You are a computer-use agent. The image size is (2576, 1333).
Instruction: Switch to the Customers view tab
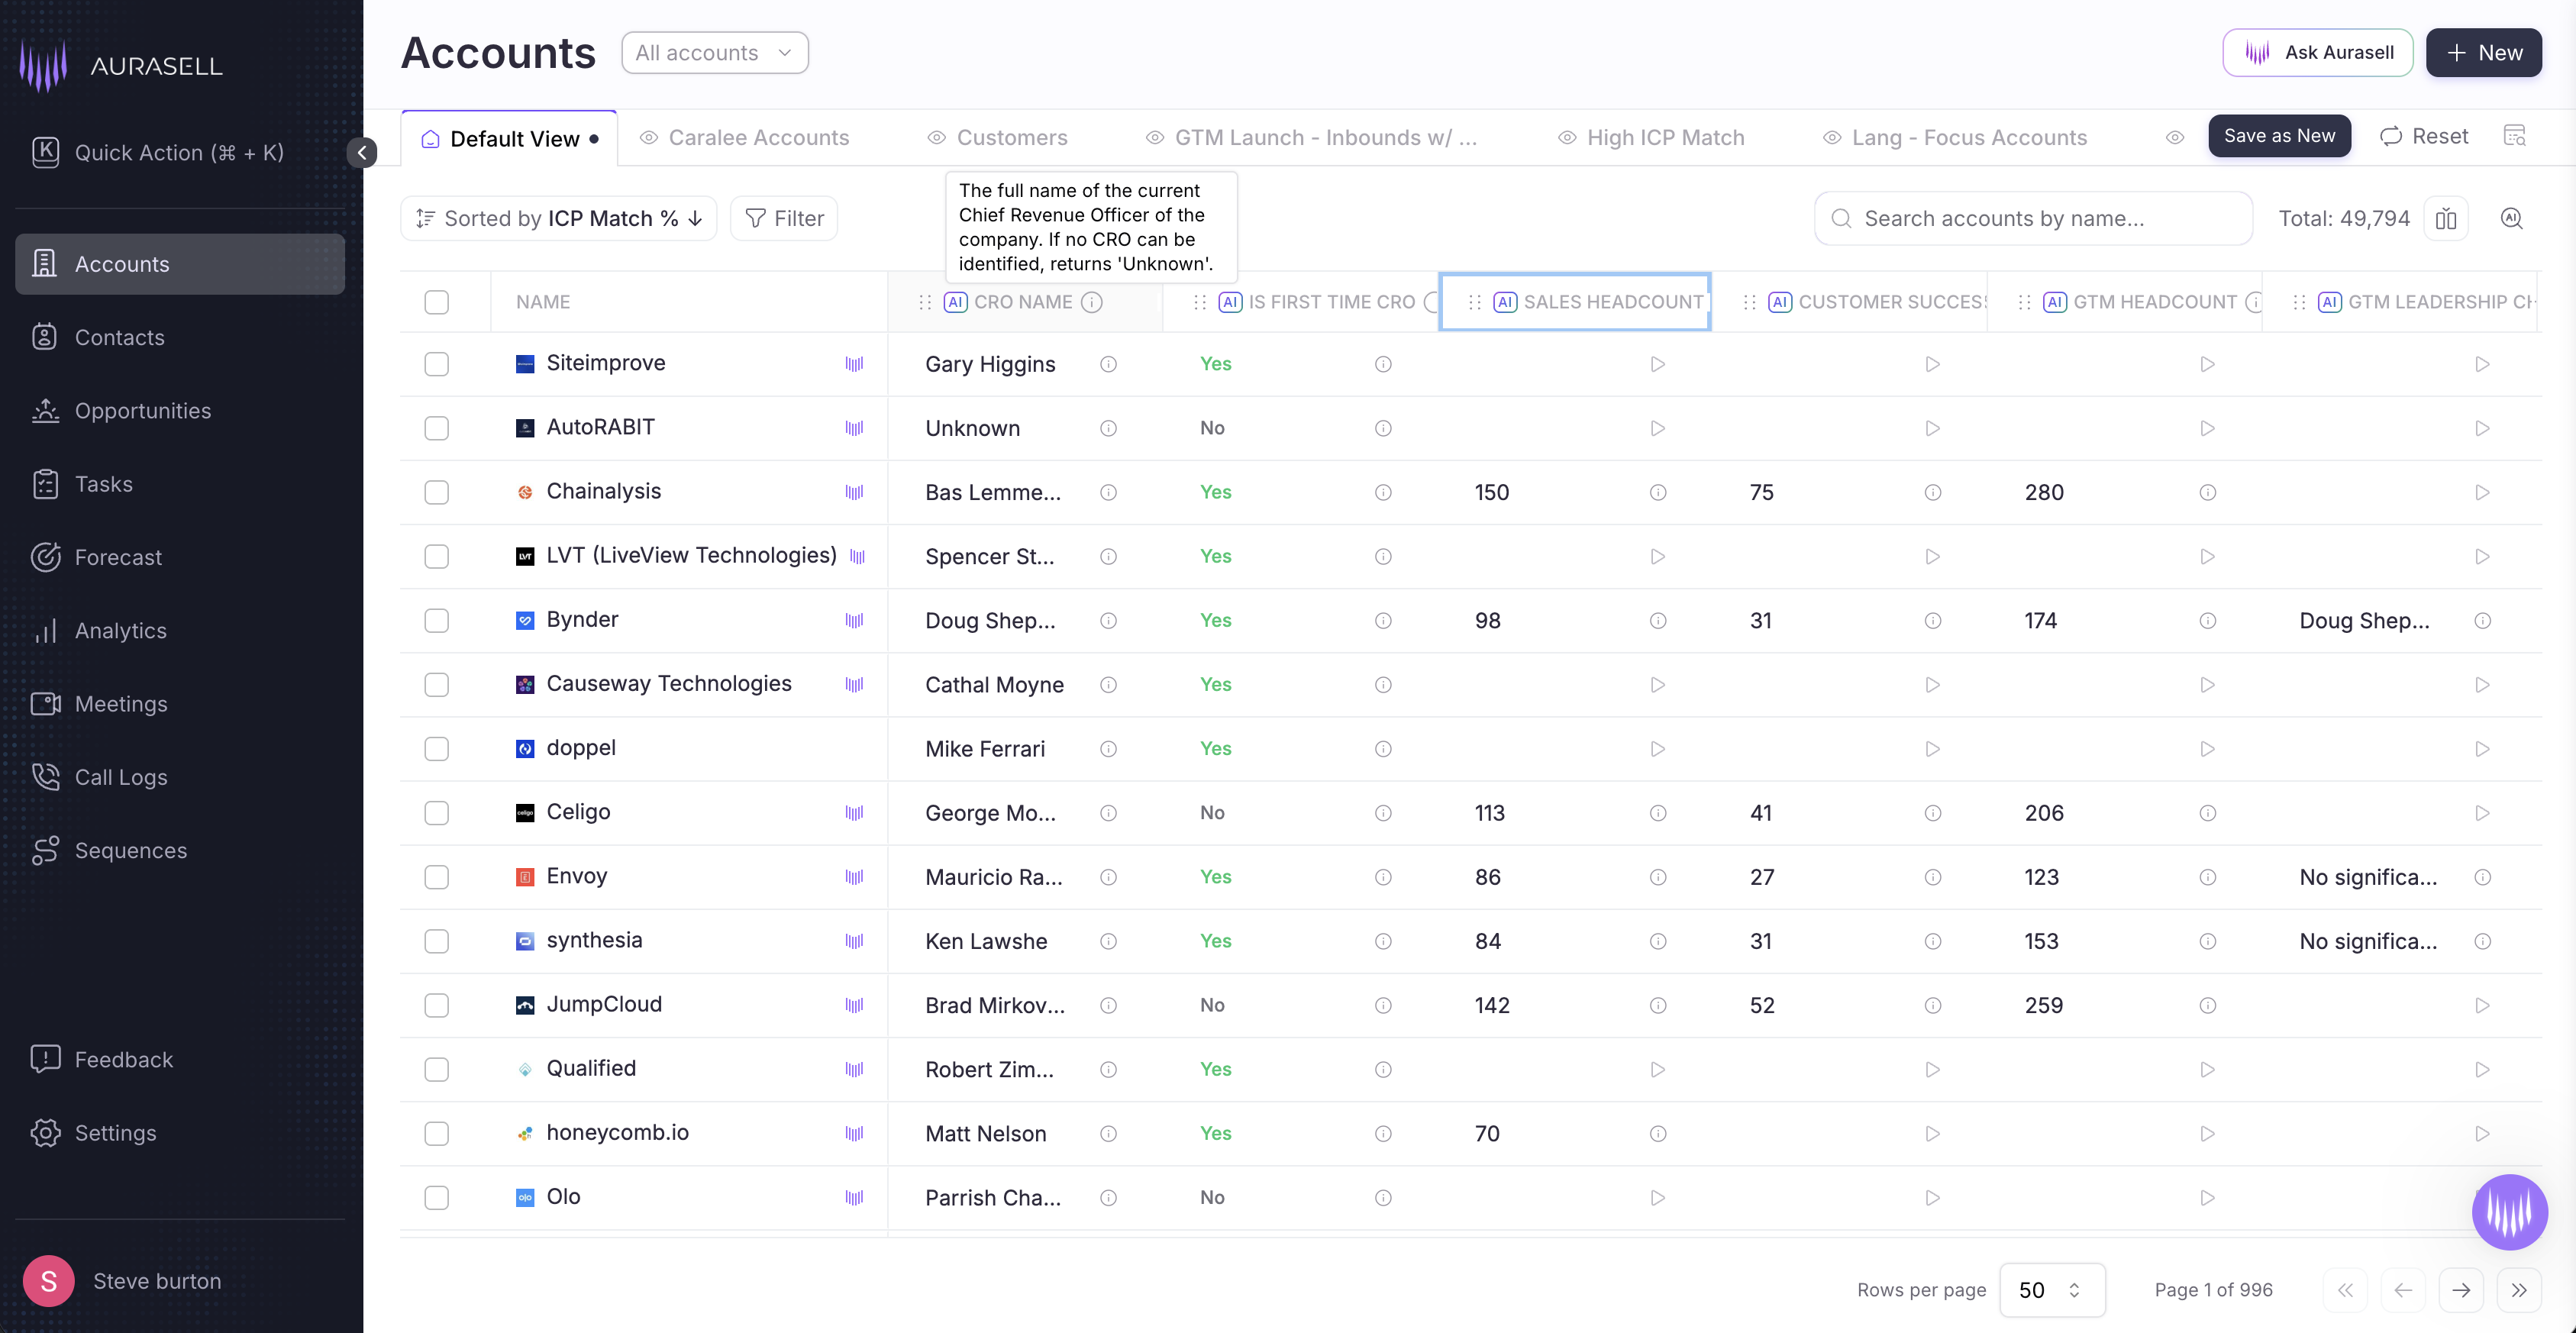point(1011,138)
